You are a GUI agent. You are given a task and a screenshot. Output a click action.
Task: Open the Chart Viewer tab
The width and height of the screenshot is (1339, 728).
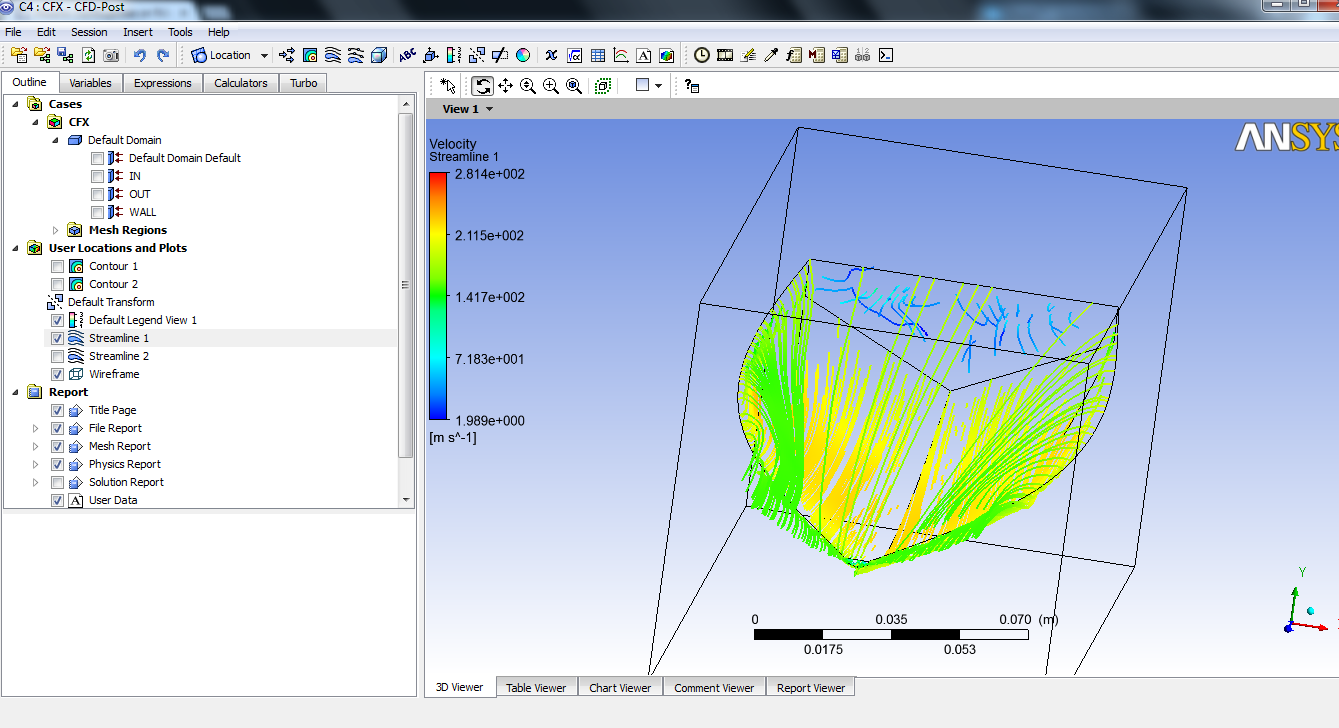tap(620, 687)
